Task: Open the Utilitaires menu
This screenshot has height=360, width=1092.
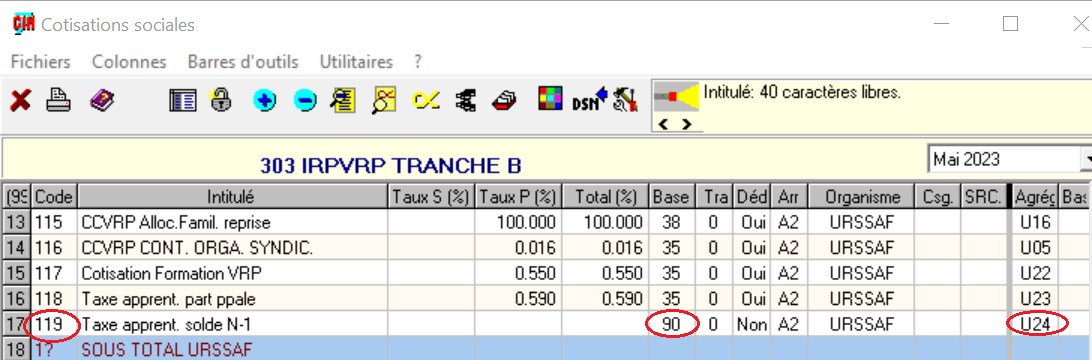Action: coord(356,62)
